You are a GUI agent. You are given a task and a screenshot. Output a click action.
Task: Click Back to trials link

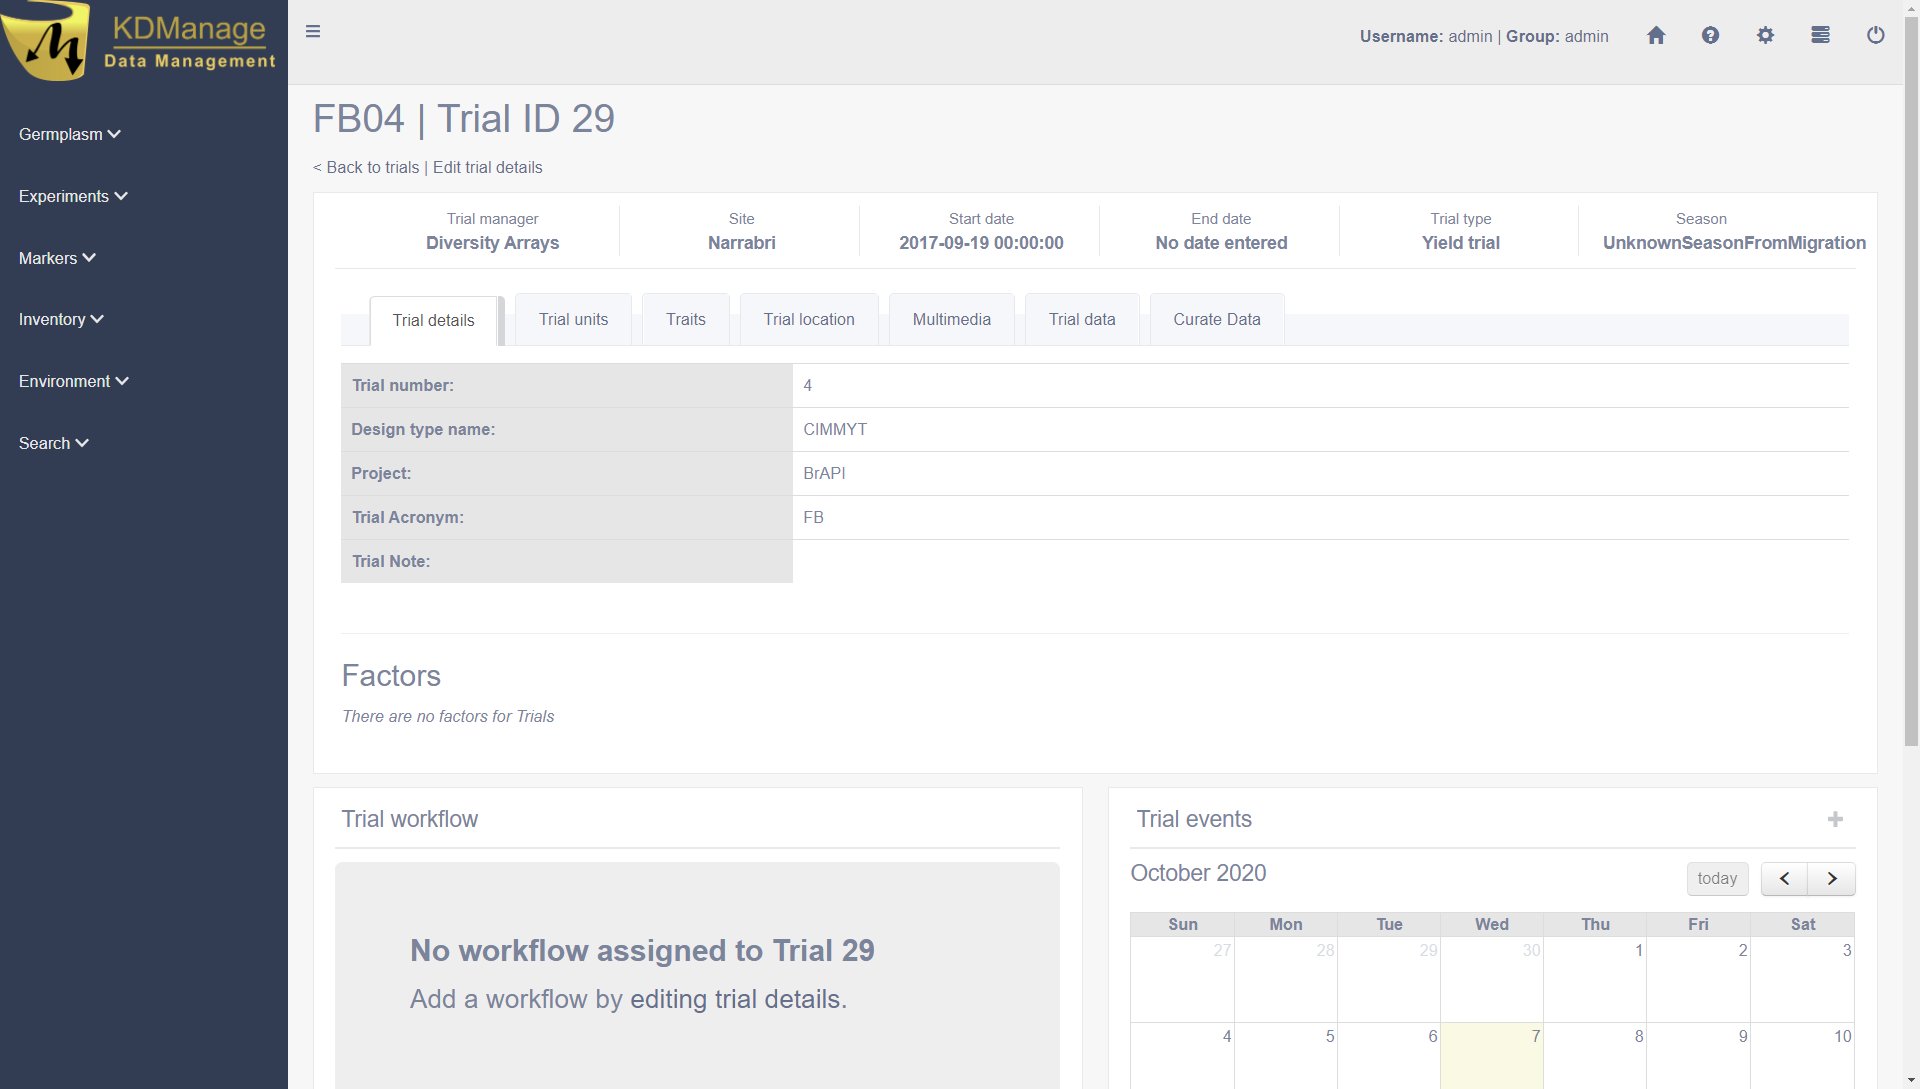tap(367, 167)
